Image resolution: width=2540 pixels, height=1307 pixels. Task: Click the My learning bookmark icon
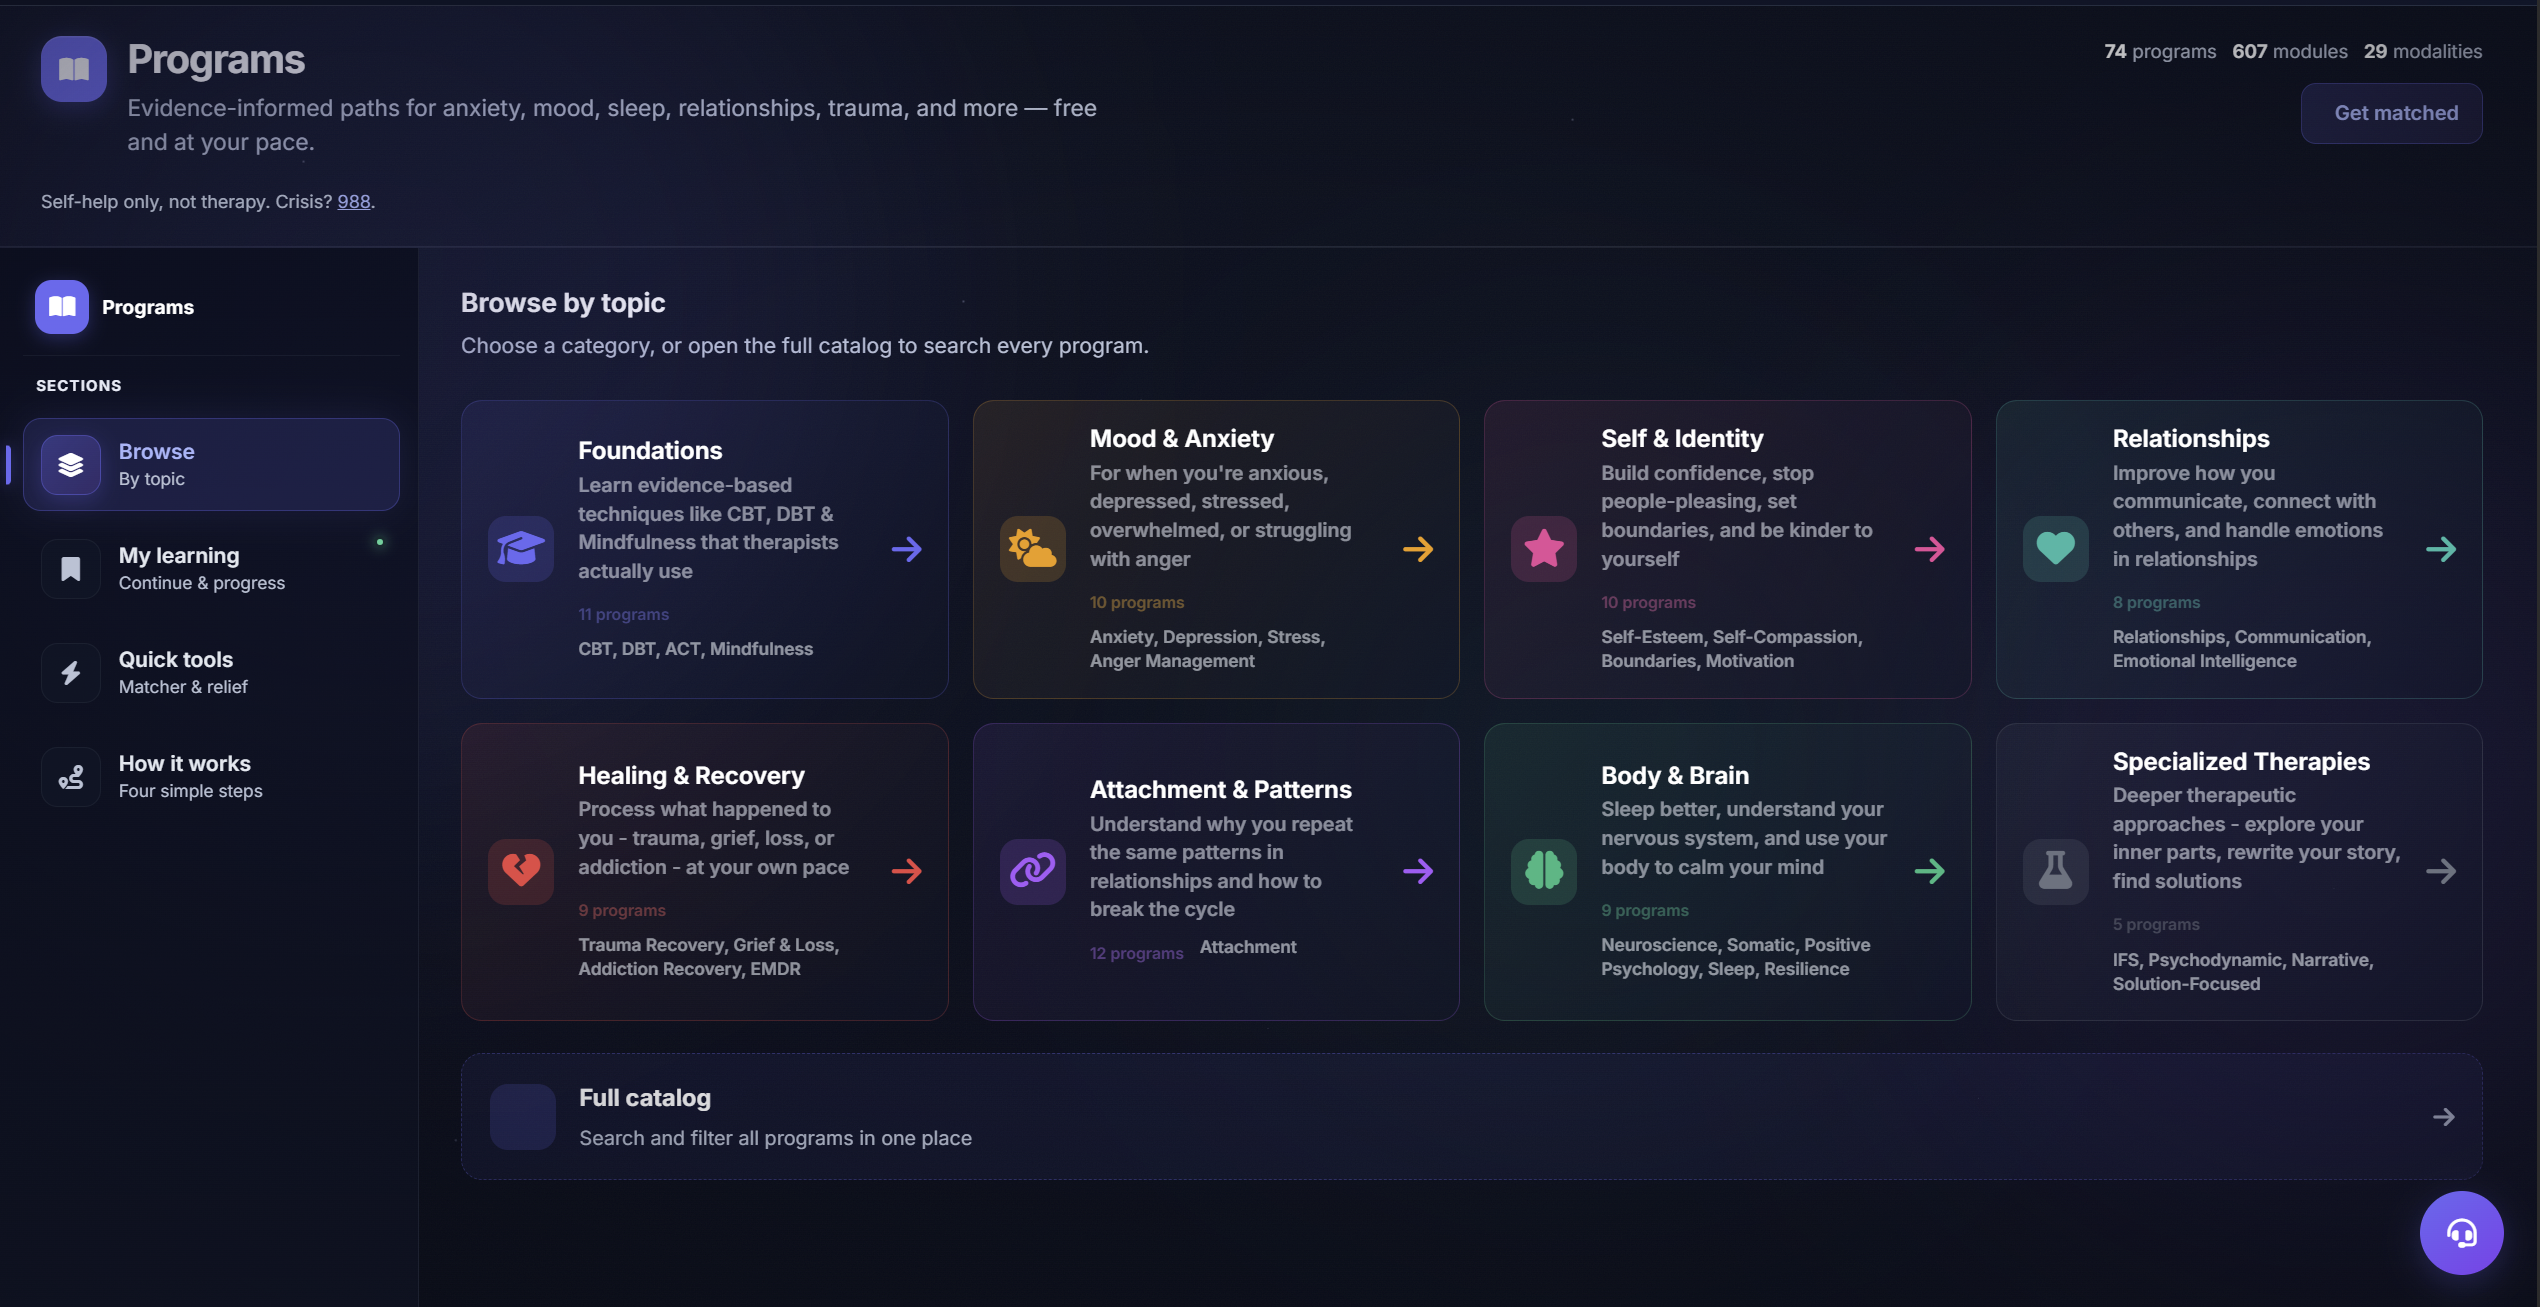71,569
